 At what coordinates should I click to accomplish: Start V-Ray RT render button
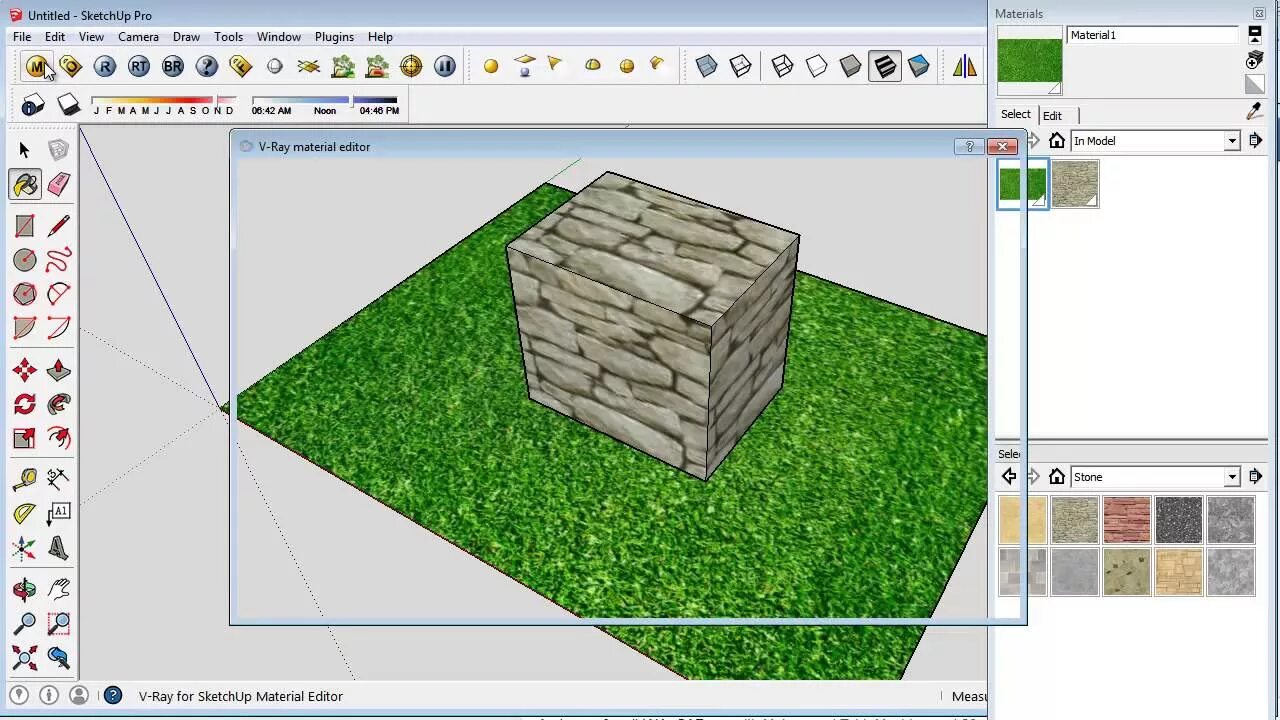pos(139,67)
